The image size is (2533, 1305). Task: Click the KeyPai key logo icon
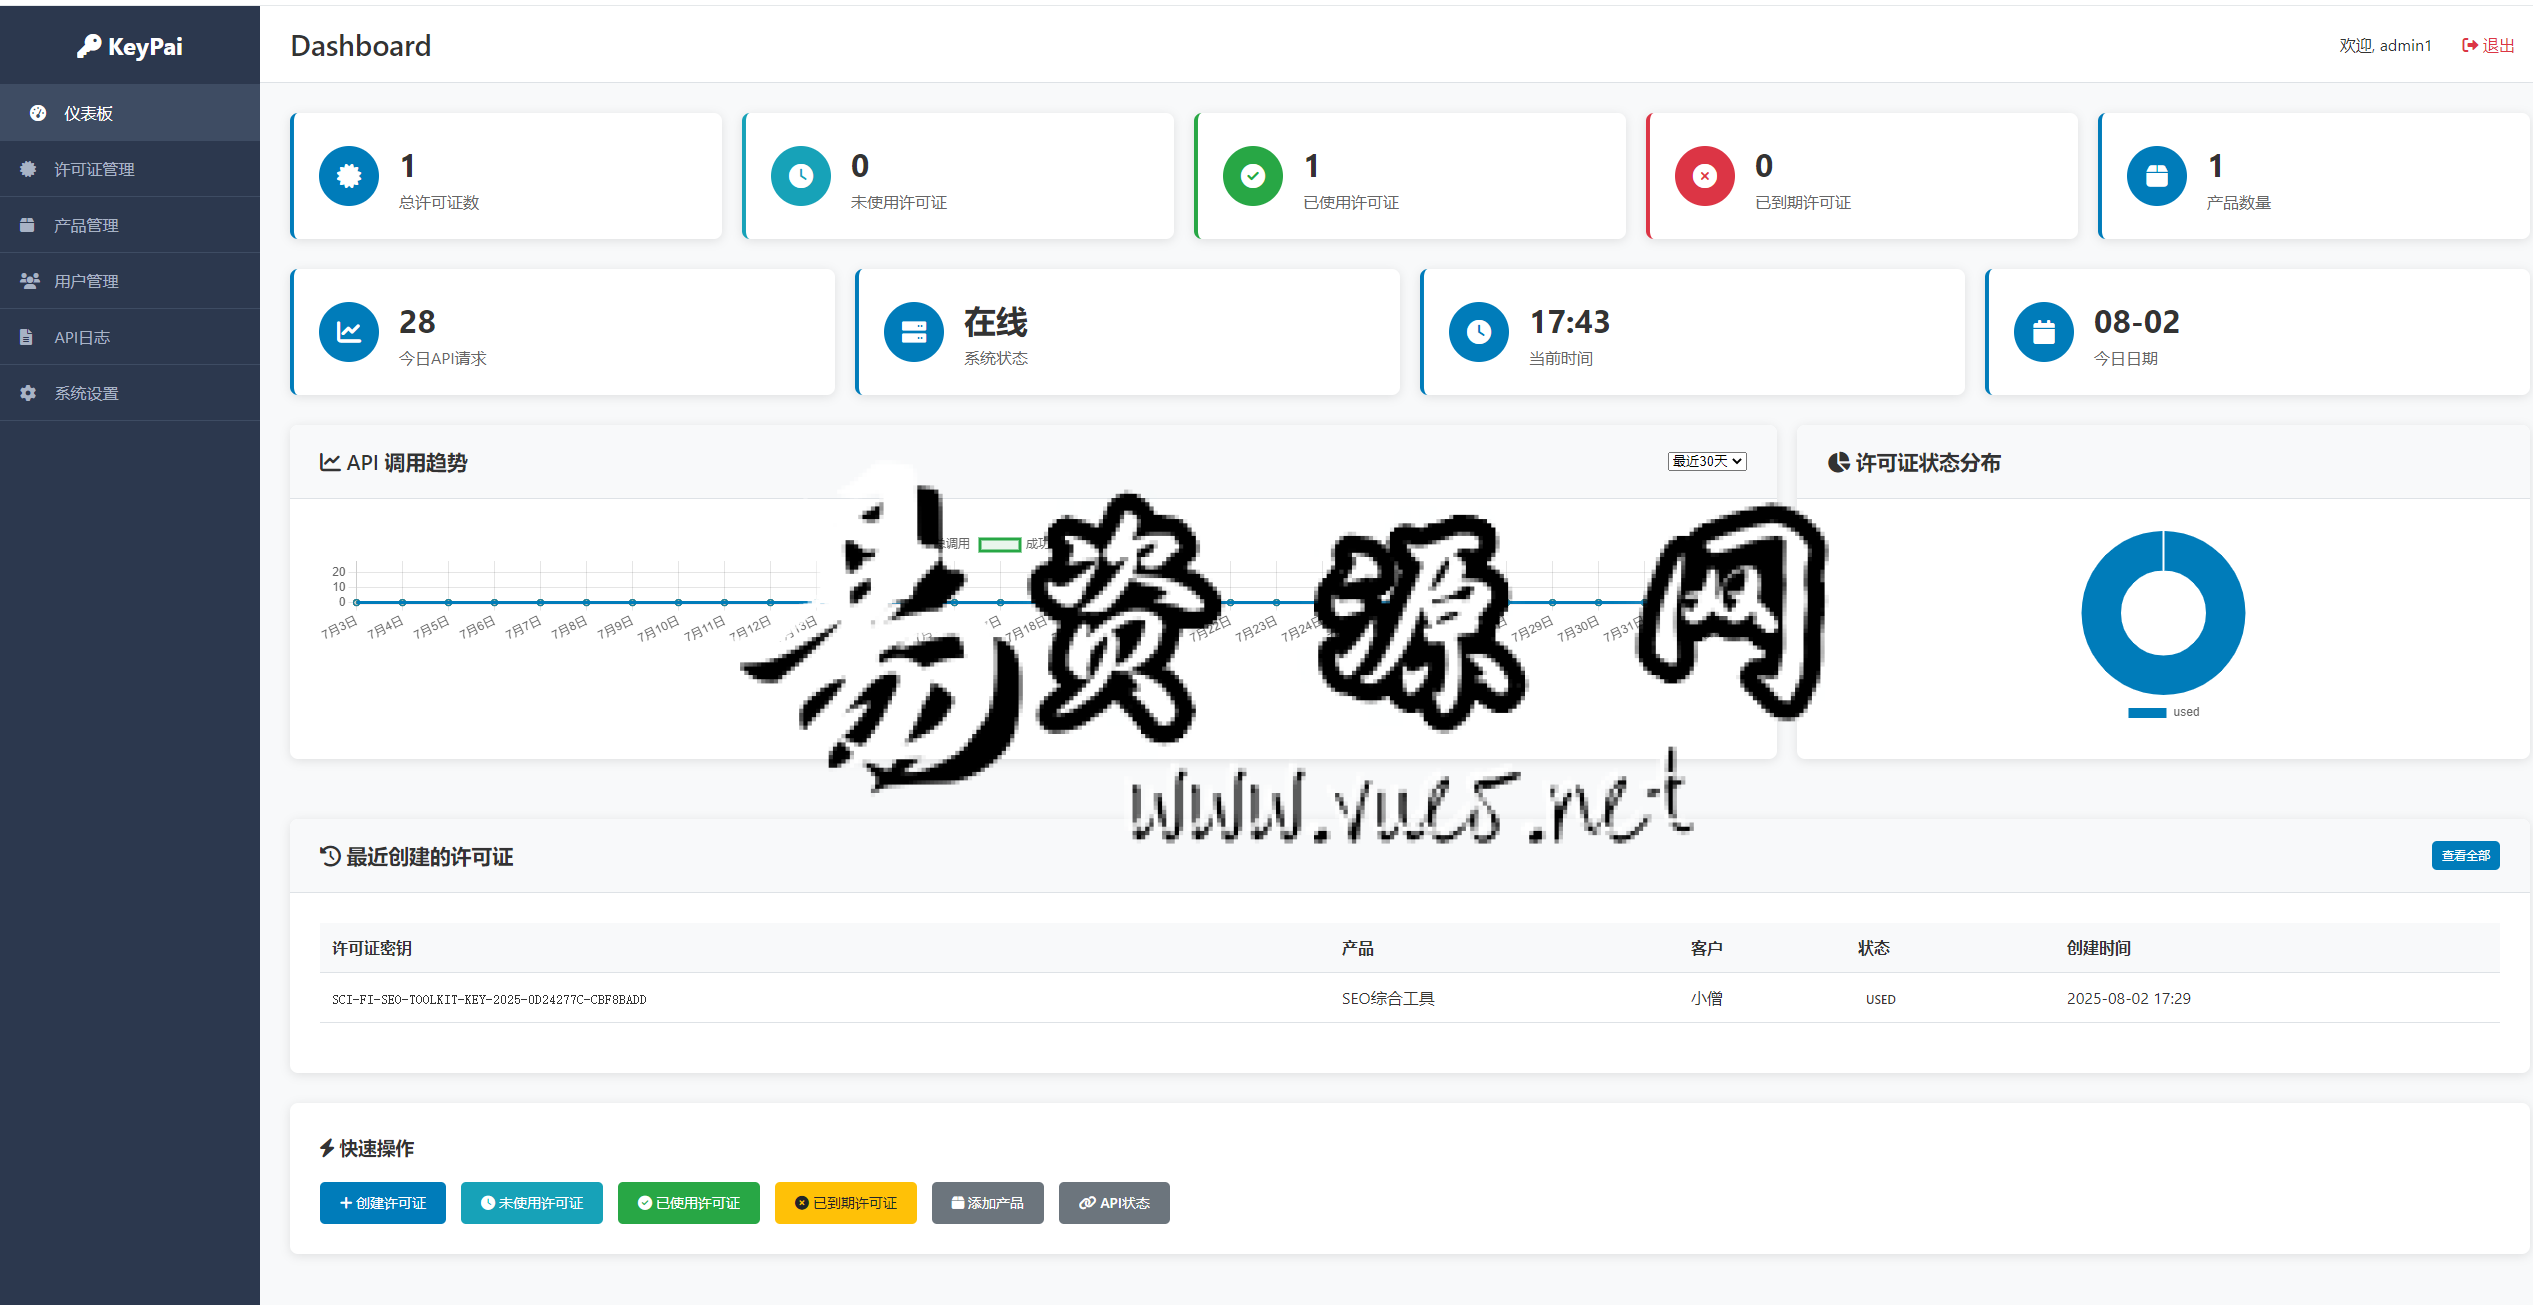pyautogui.click(x=89, y=46)
